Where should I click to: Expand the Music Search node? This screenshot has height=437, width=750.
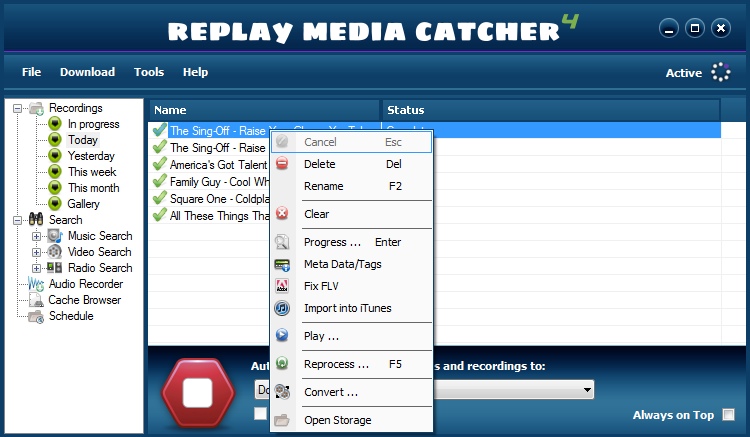pos(36,236)
